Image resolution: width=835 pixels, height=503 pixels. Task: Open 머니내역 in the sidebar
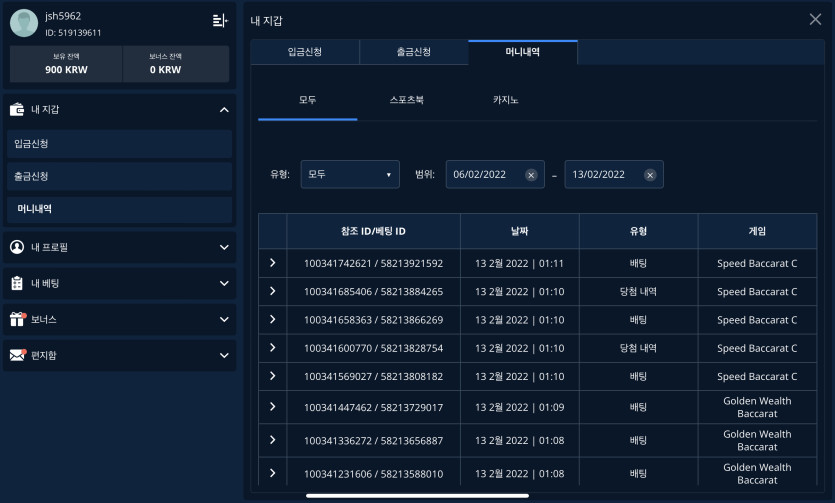coord(119,209)
